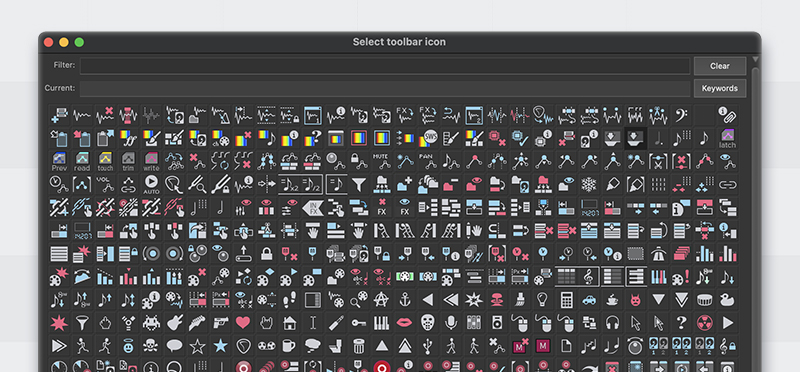Select the automation 'trim' icon
Viewport: 800px width, 372px height.
click(x=128, y=161)
